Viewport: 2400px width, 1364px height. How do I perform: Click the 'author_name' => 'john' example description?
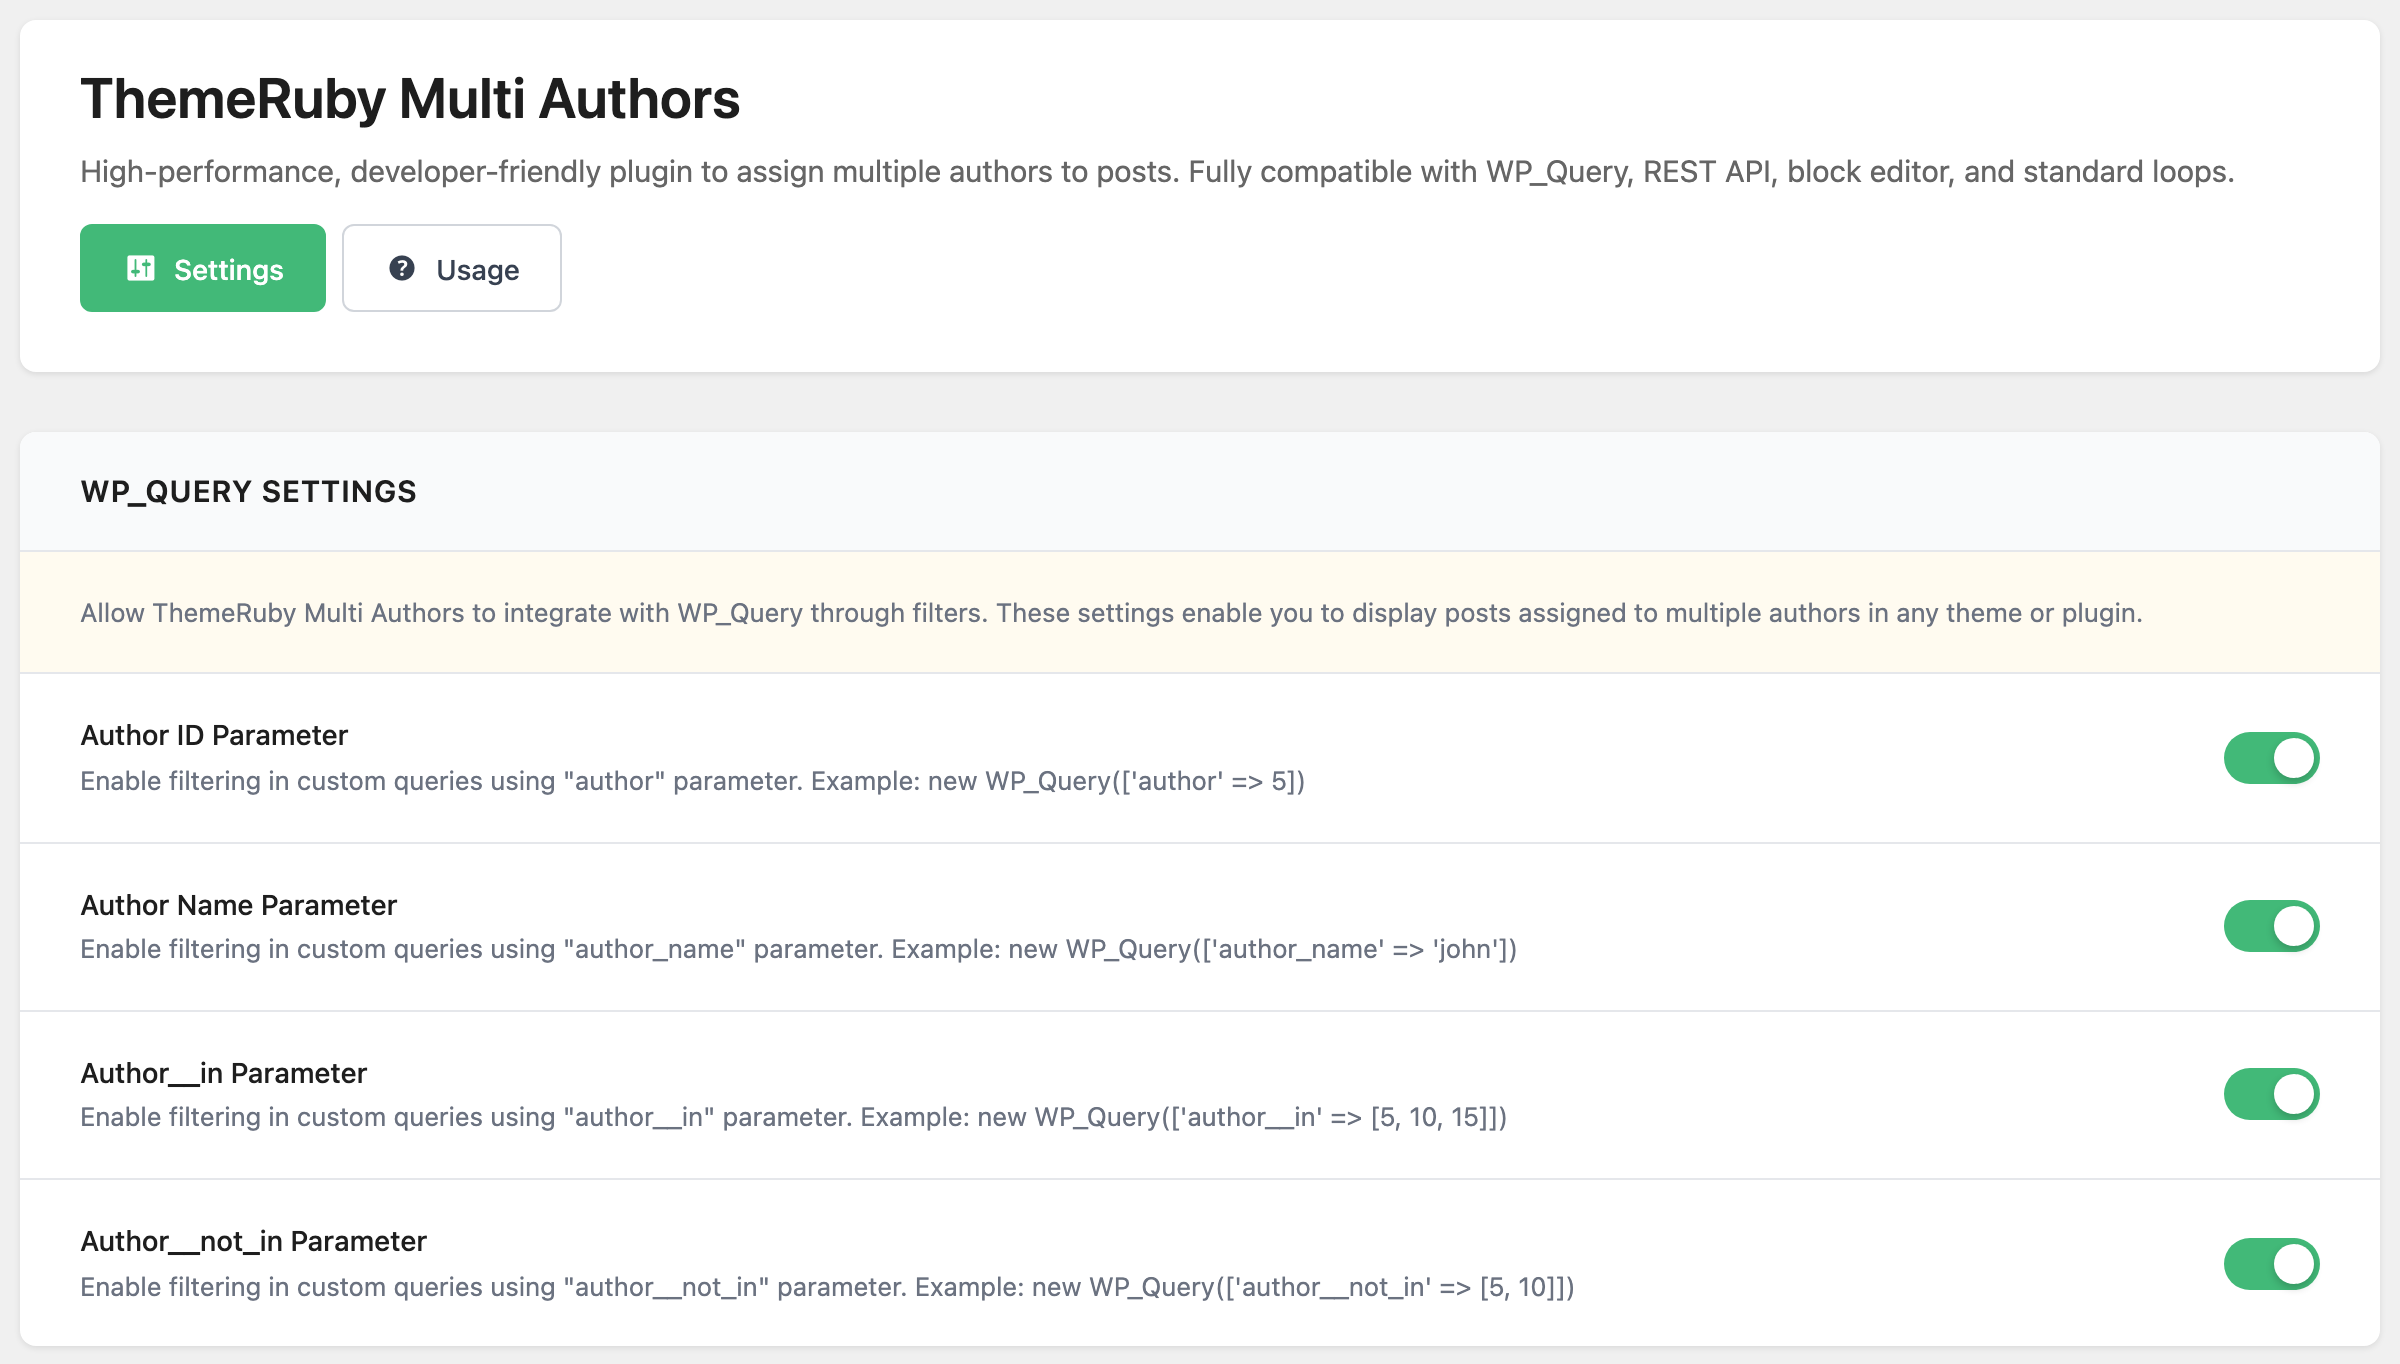click(799, 949)
